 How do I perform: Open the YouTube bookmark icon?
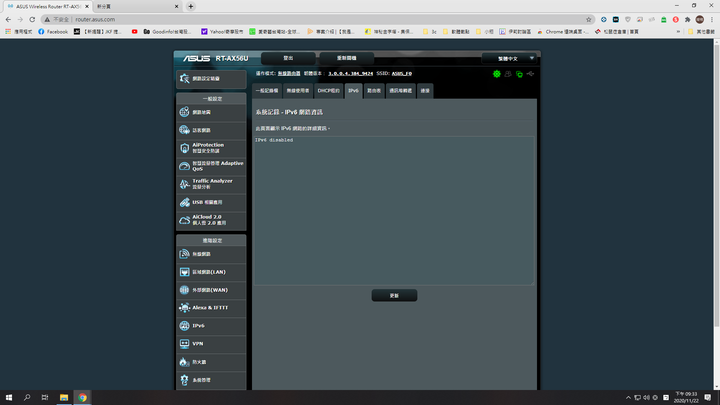pos(135,32)
